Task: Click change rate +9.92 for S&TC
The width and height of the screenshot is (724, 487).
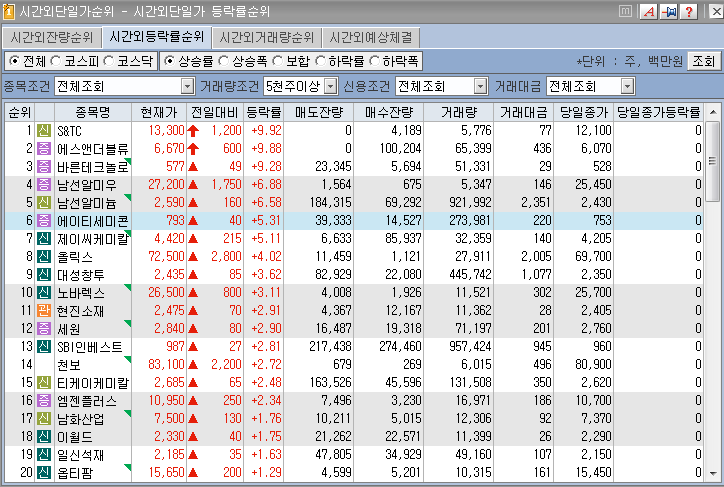Action: tap(266, 131)
